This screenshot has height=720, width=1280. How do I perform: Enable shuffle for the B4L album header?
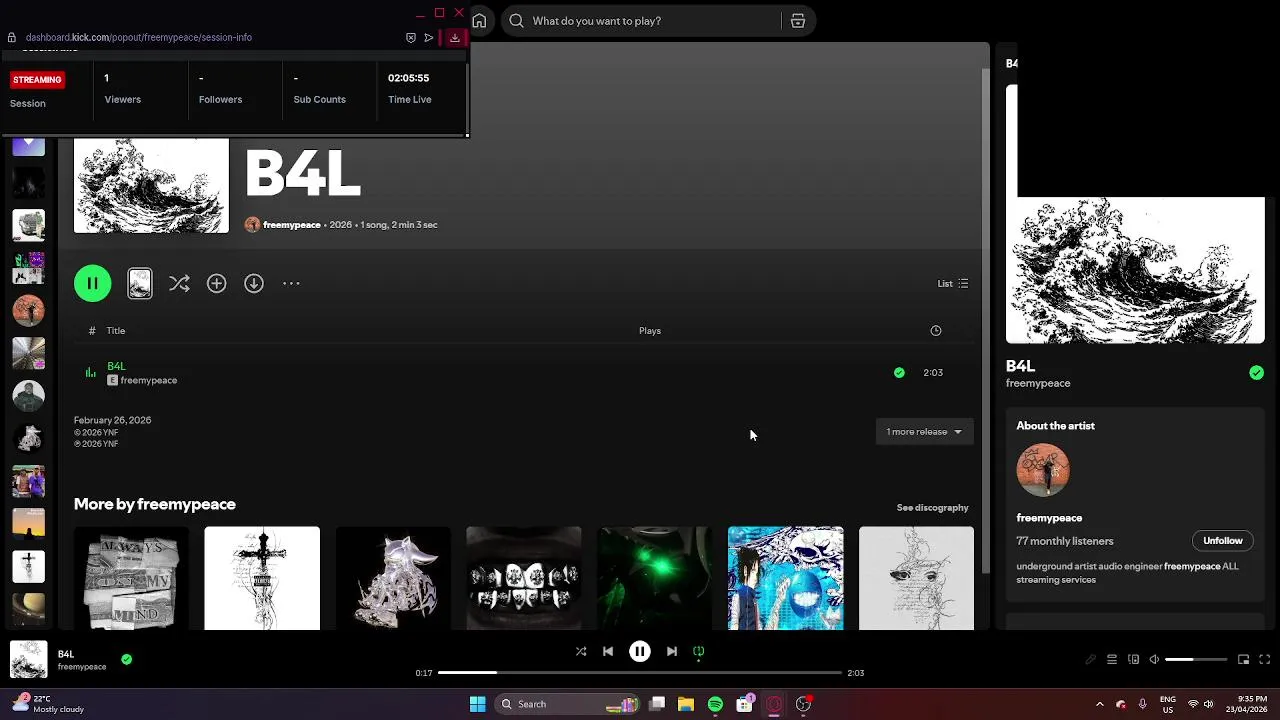coord(179,284)
